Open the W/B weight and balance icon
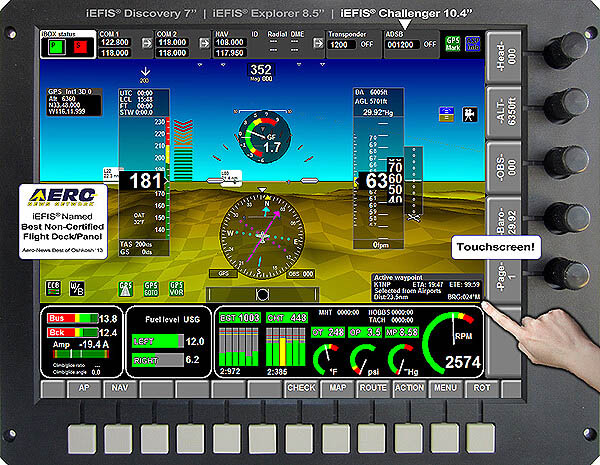 76,288
